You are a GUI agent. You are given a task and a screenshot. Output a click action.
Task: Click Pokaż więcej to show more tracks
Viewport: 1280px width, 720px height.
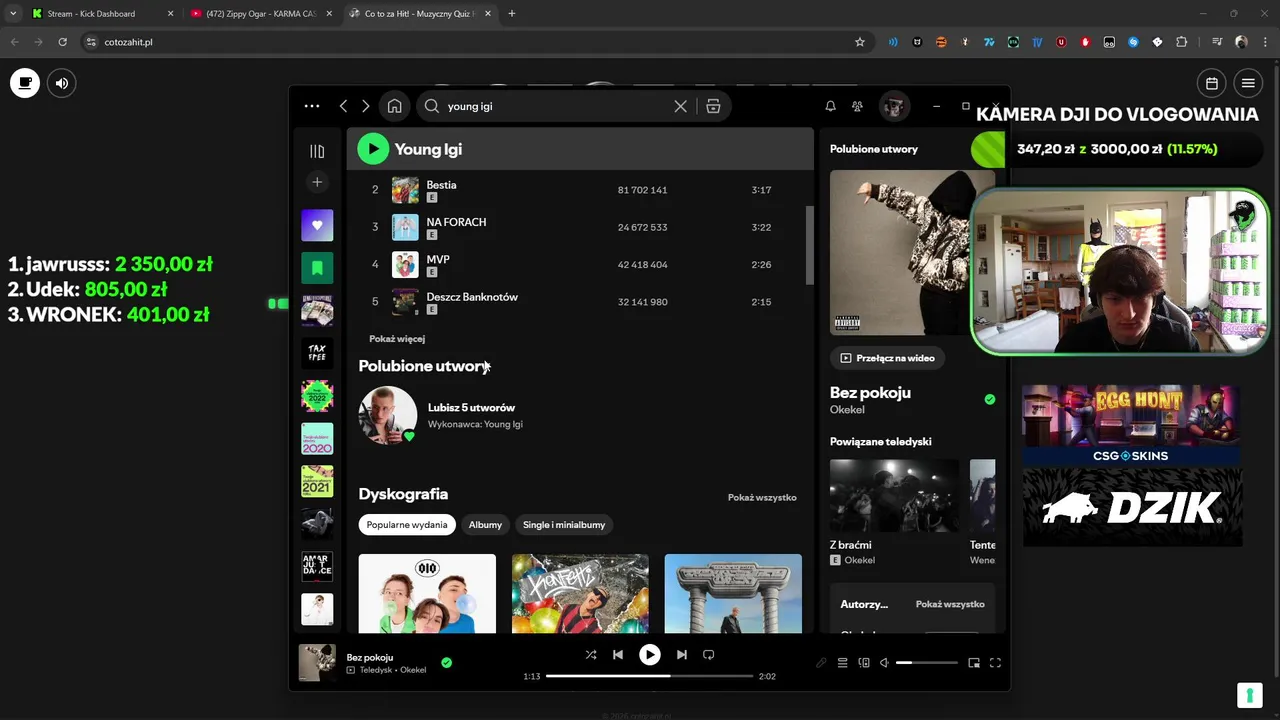(x=397, y=339)
